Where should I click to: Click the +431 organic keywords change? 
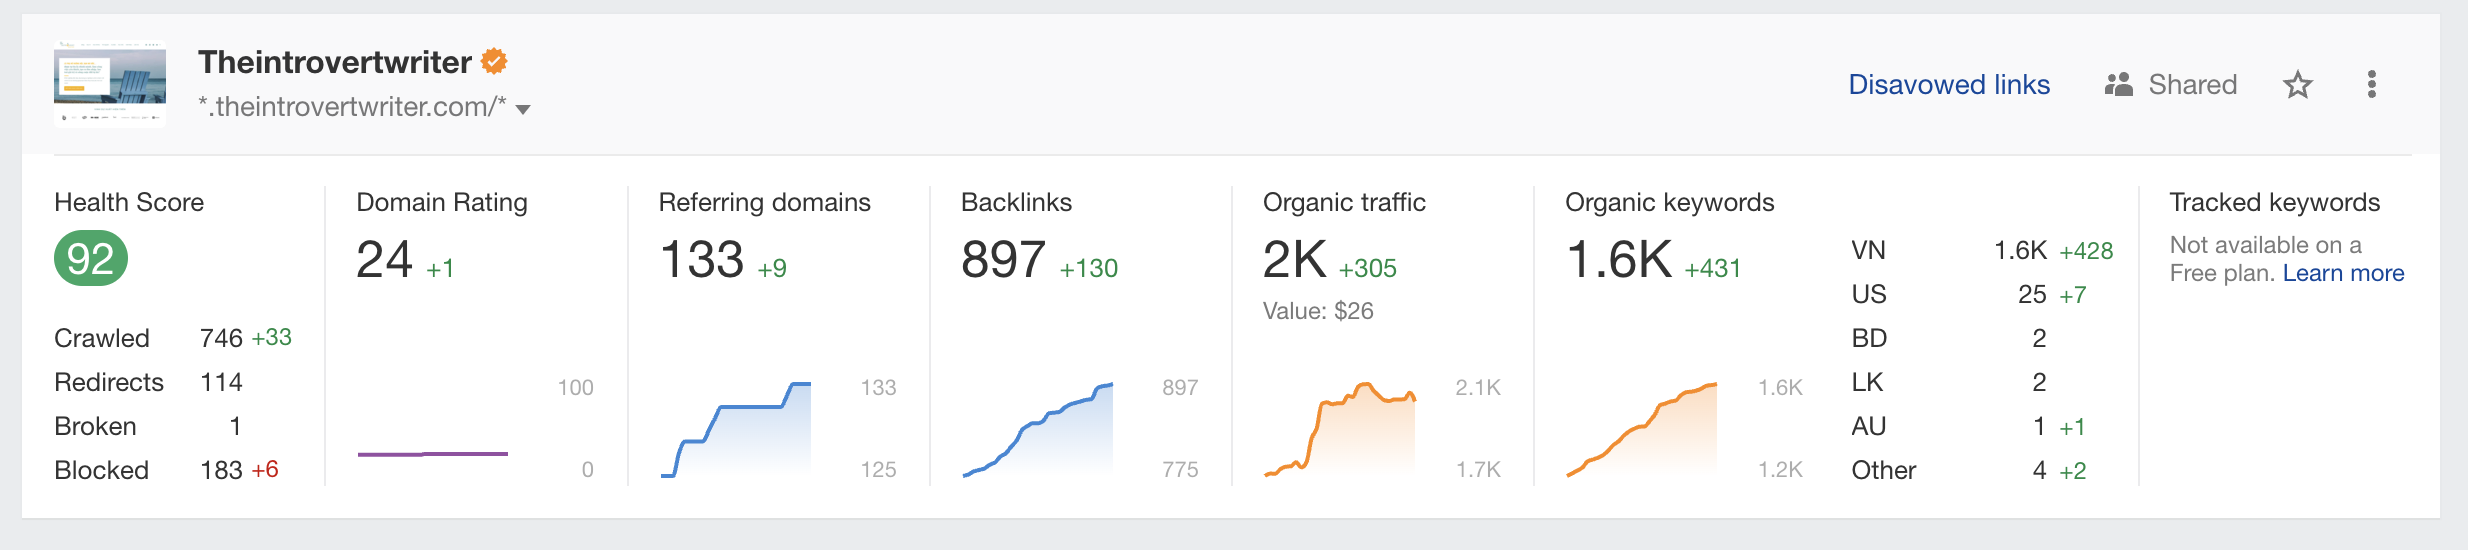pyautogui.click(x=1712, y=268)
